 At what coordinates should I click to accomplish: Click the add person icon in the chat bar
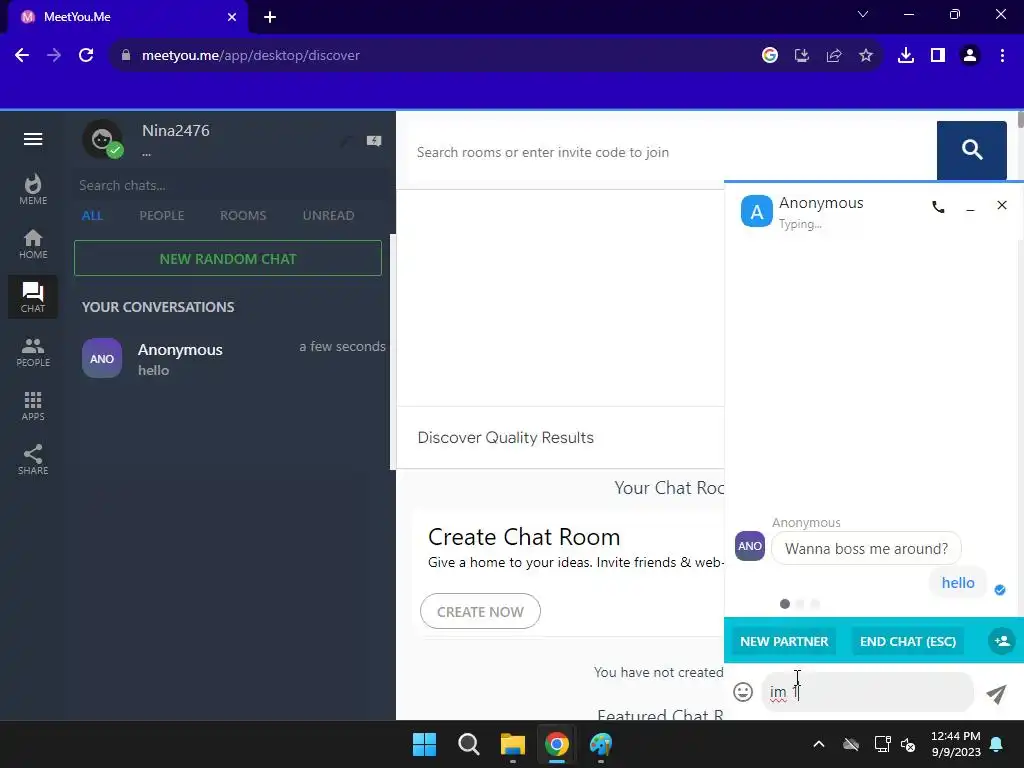click(x=1002, y=641)
